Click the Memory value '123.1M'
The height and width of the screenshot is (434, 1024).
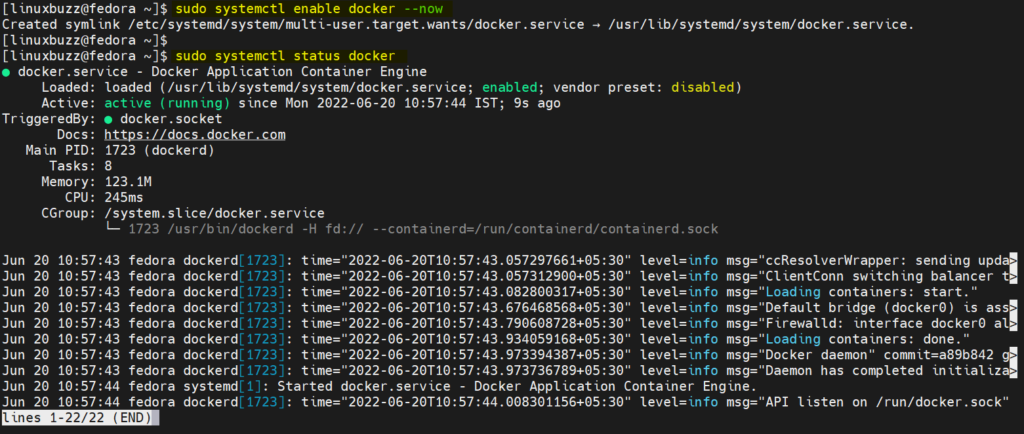tap(128, 182)
